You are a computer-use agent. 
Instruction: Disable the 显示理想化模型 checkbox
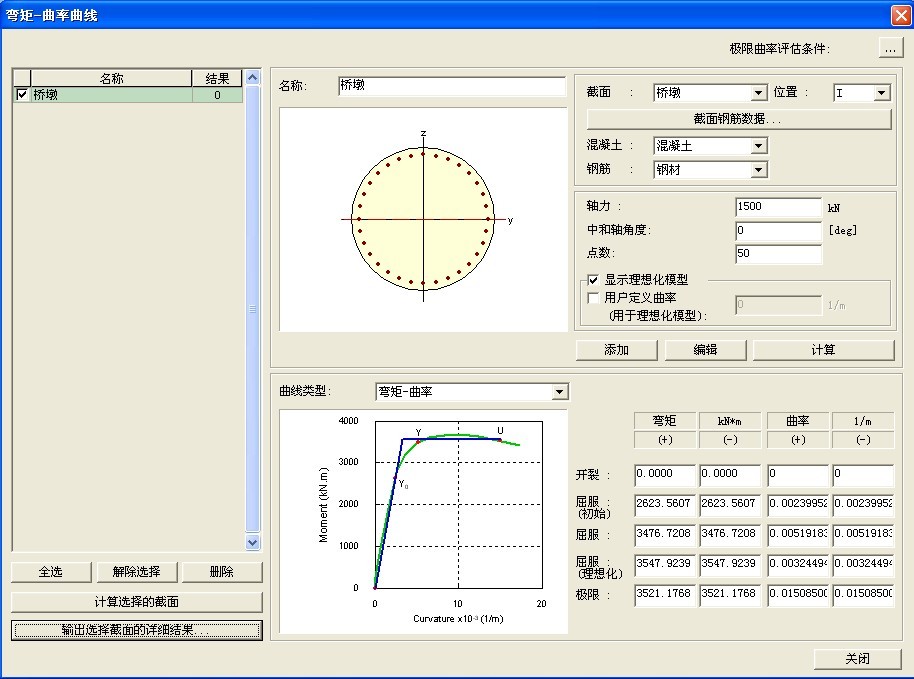(x=593, y=281)
